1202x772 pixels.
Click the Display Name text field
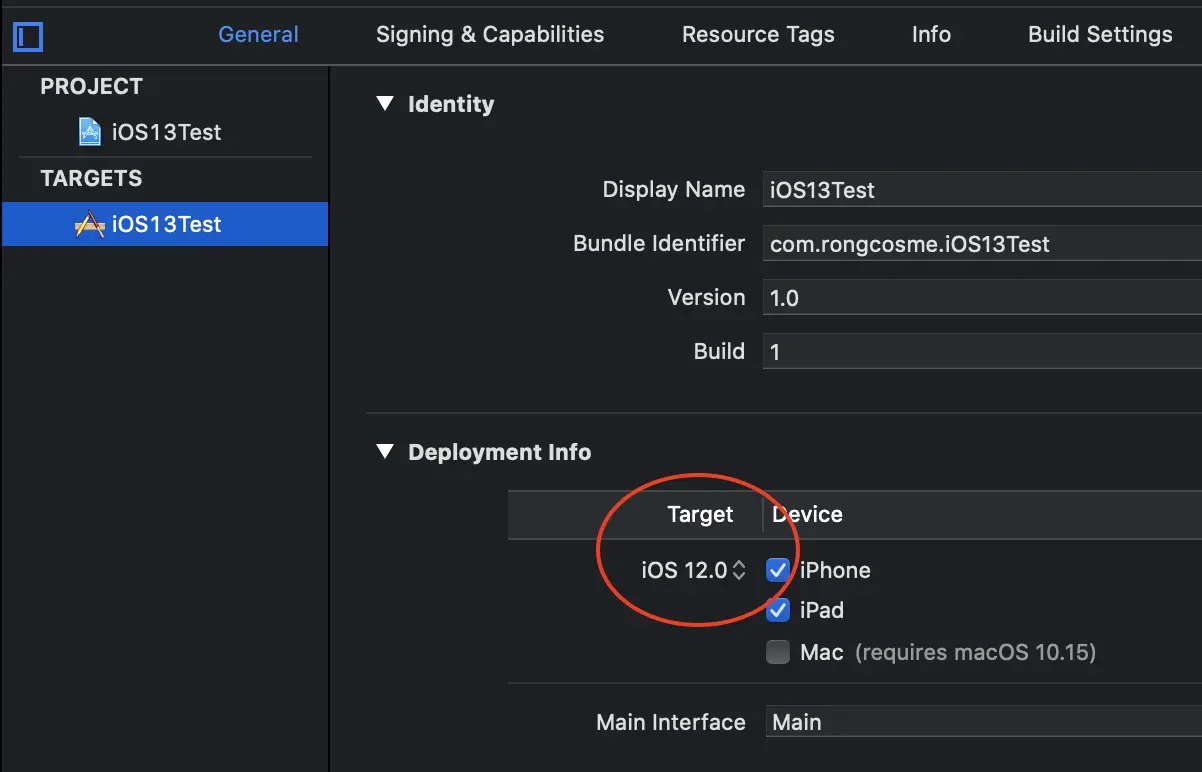[x=982, y=190]
